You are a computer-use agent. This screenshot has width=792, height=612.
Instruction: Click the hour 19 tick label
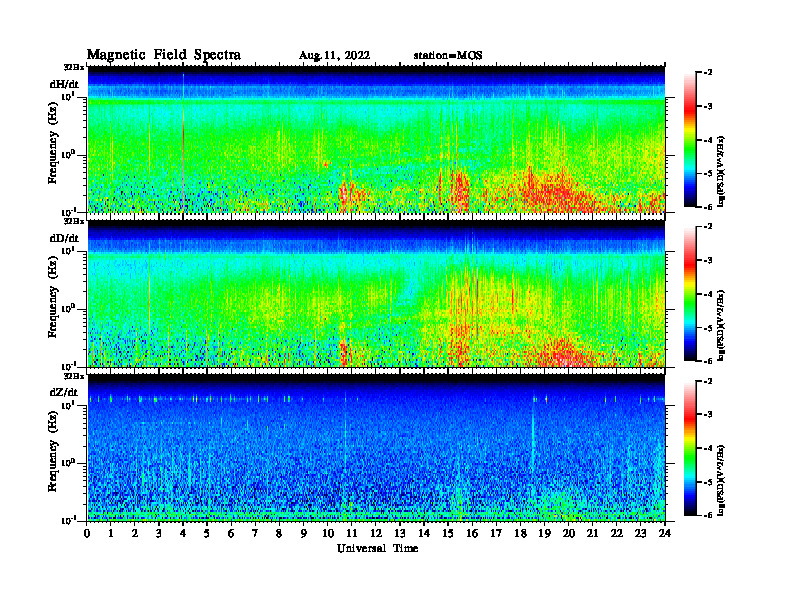click(544, 534)
